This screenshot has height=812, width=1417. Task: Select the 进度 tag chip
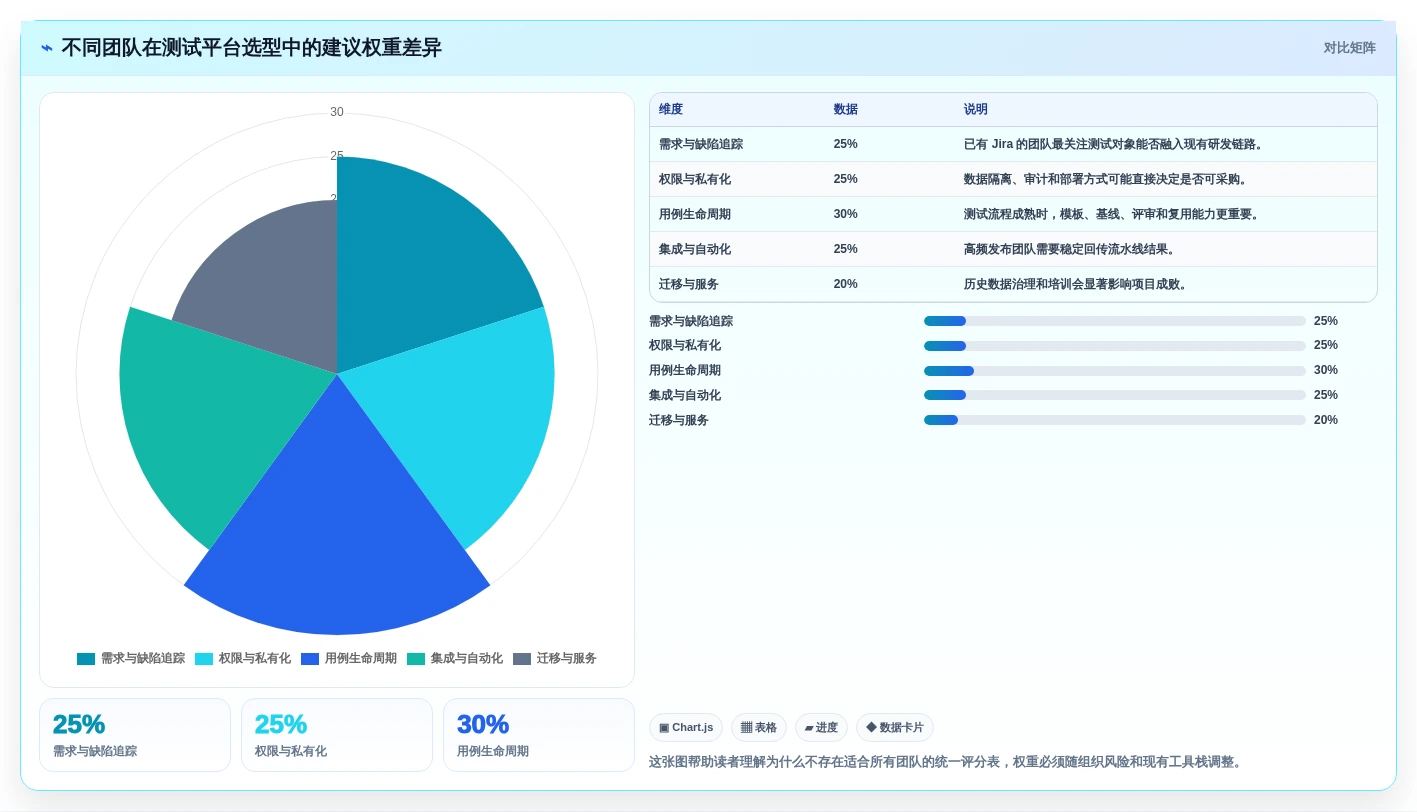[821, 728]
